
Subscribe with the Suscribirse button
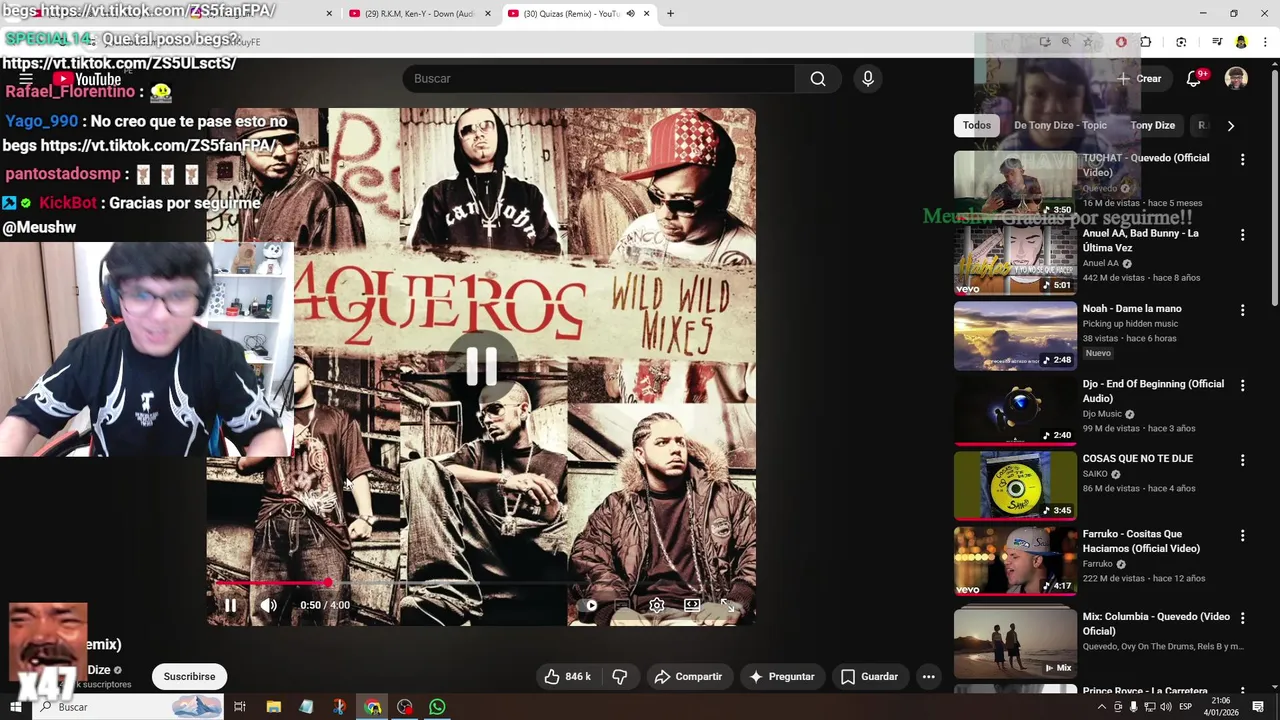point(189,677)
